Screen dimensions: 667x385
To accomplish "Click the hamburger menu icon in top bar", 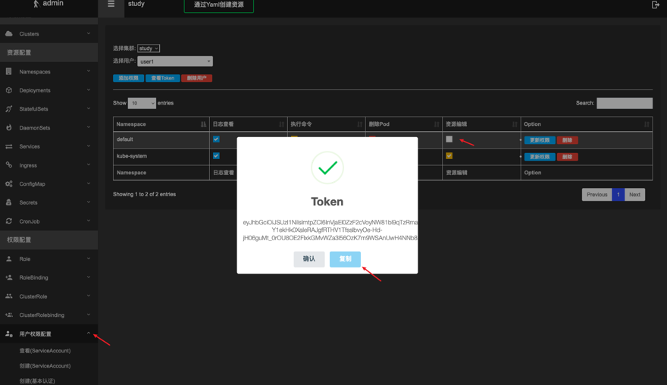I will coord(111,4).
